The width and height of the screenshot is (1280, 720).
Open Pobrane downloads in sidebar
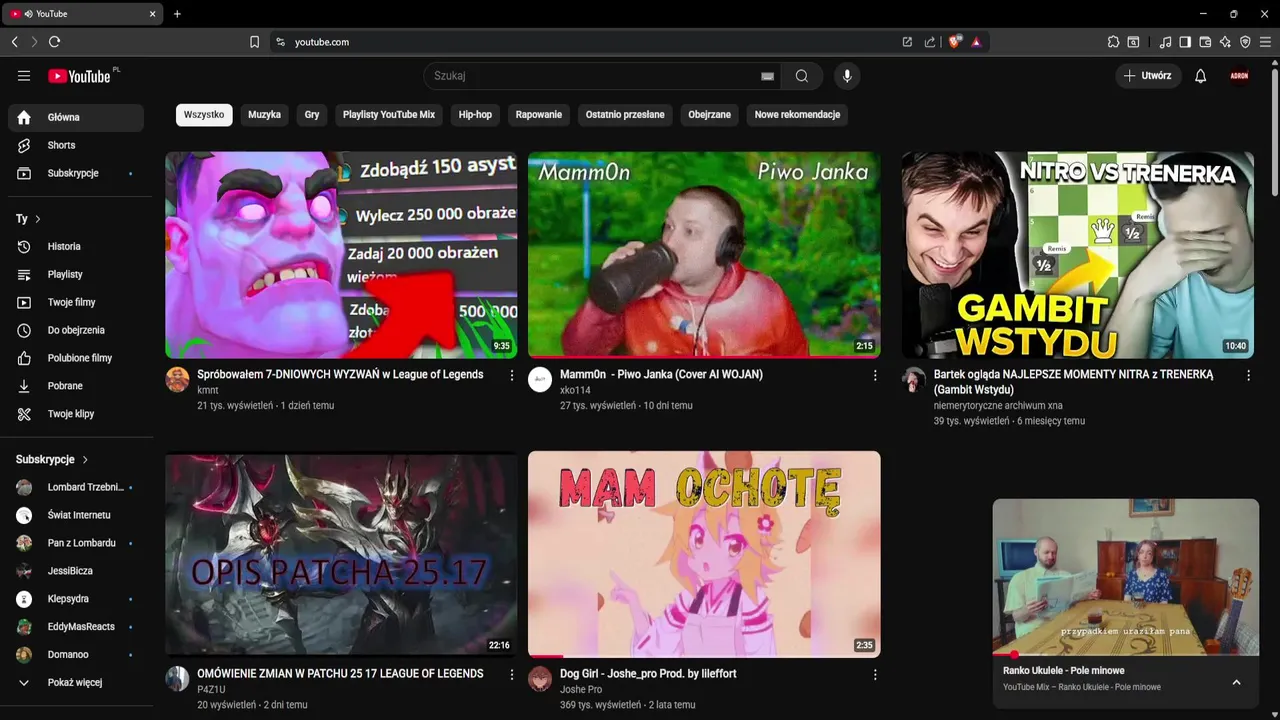[76, 386]
